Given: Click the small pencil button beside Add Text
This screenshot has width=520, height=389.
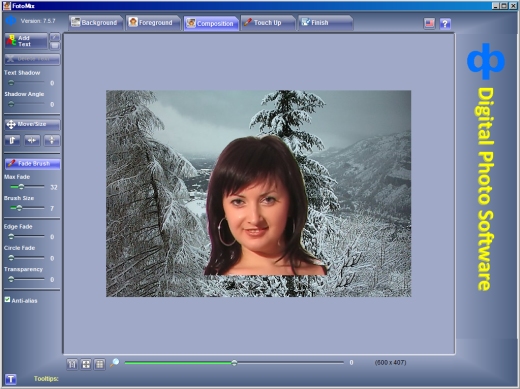Looking at the screenshot, I should 55,36.
